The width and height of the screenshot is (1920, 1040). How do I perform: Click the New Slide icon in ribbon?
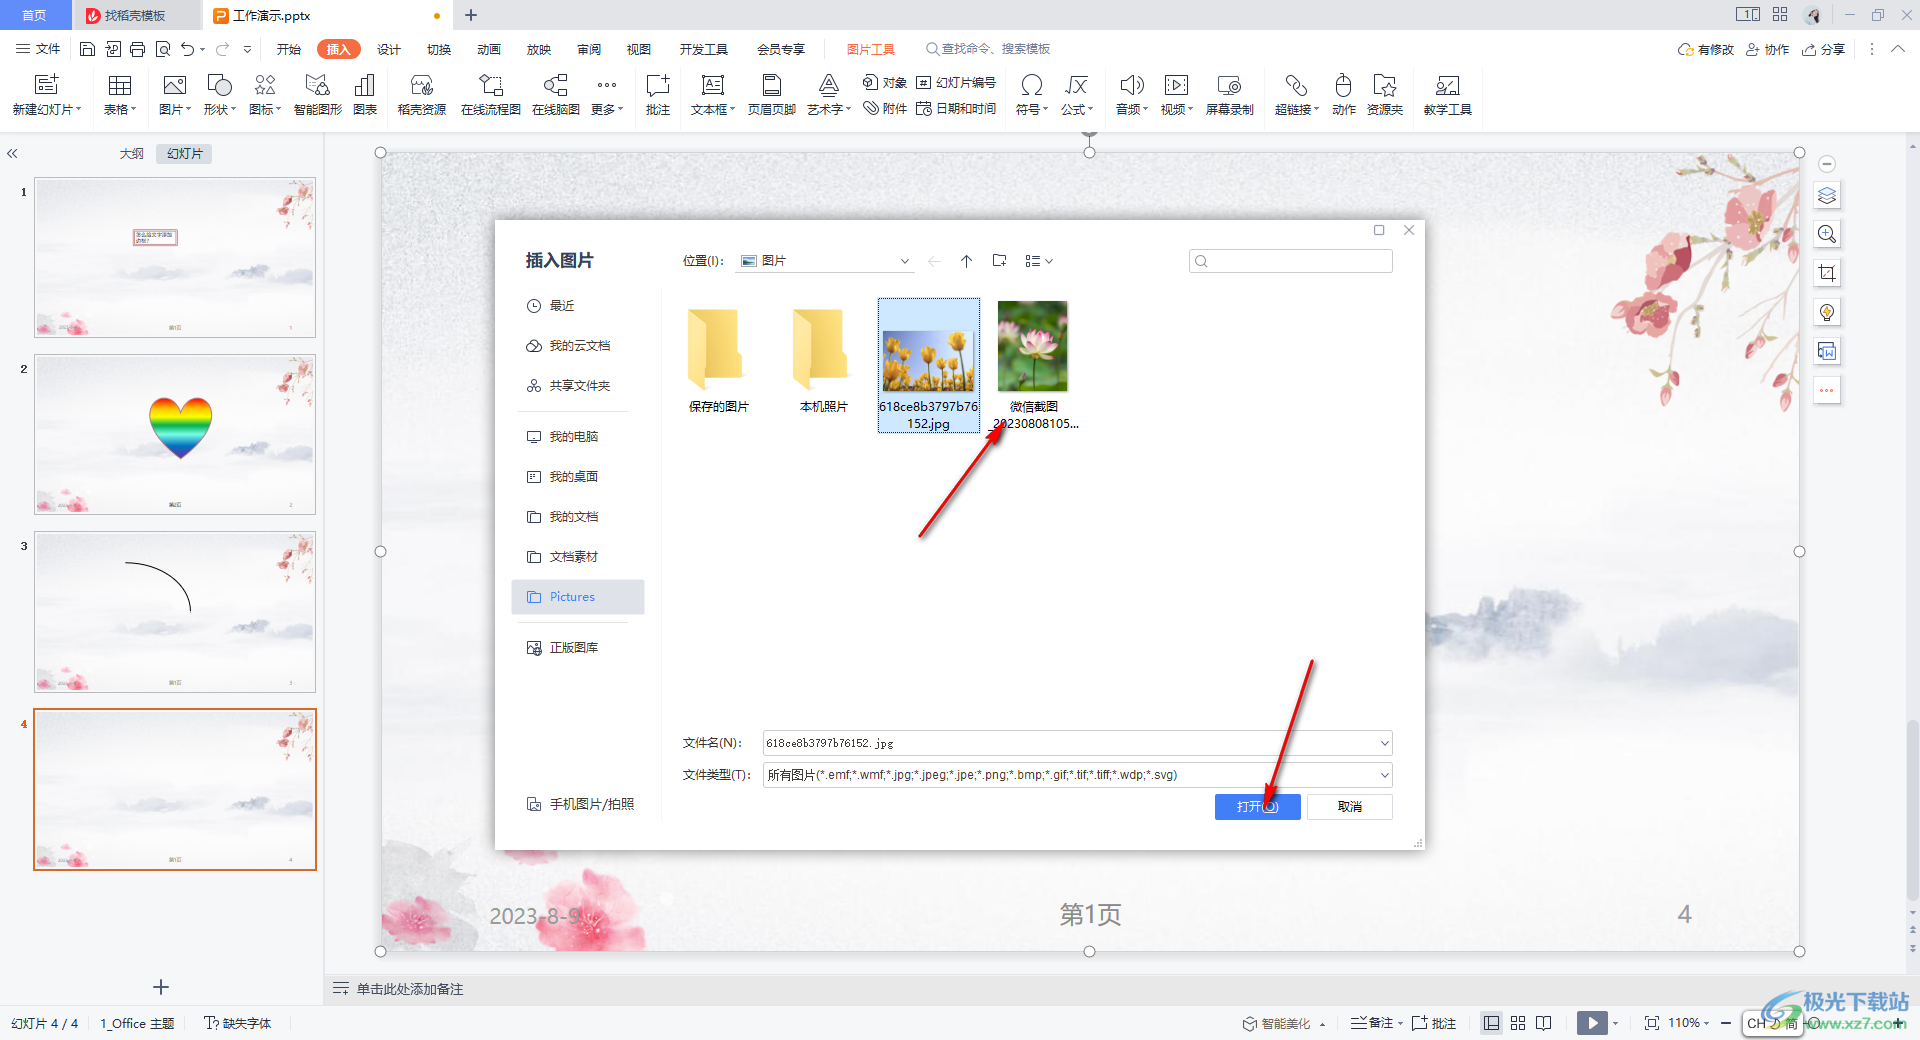(x=46, y=85)
